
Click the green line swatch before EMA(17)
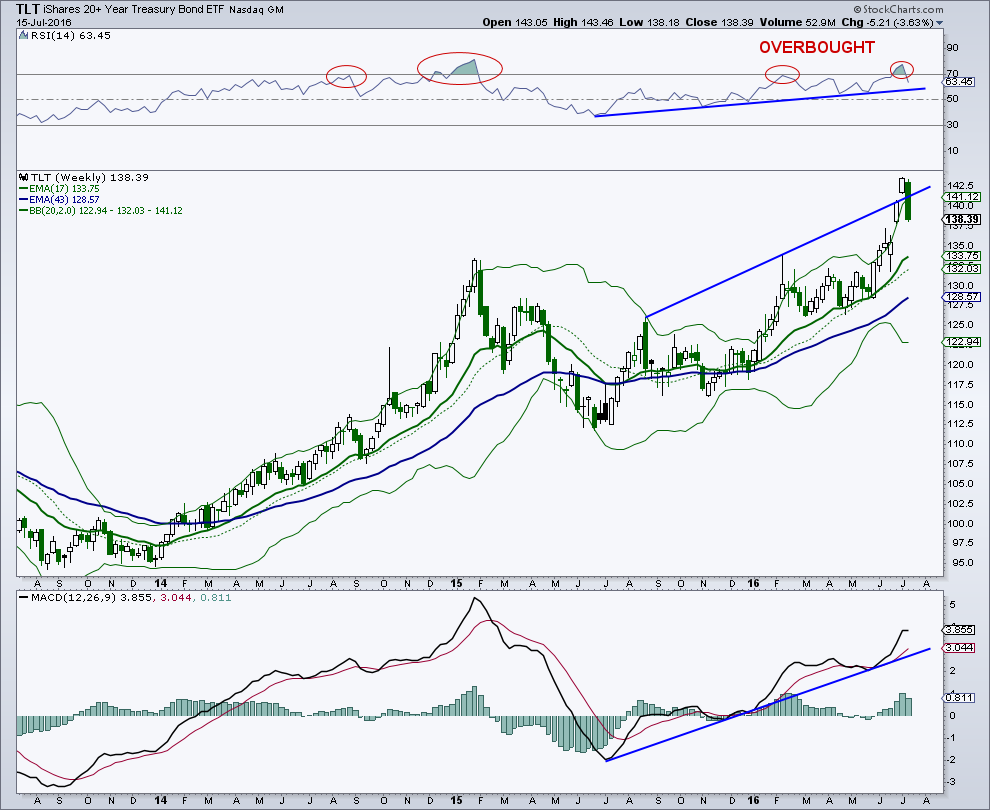tap(23, 189)
